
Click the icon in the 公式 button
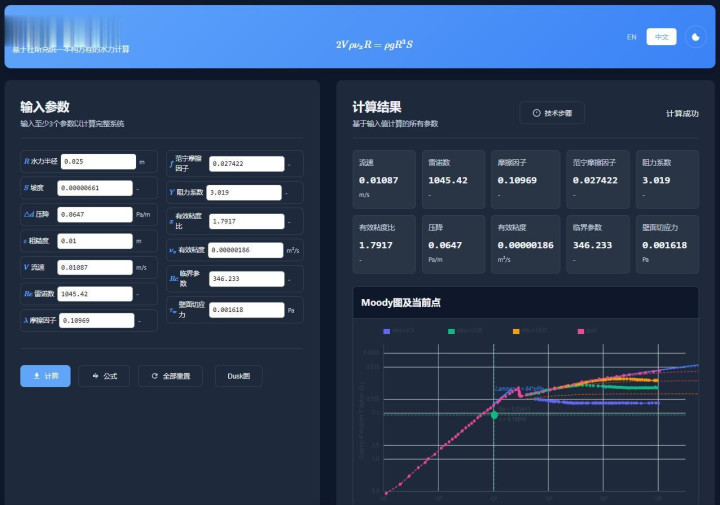point(96,376)
